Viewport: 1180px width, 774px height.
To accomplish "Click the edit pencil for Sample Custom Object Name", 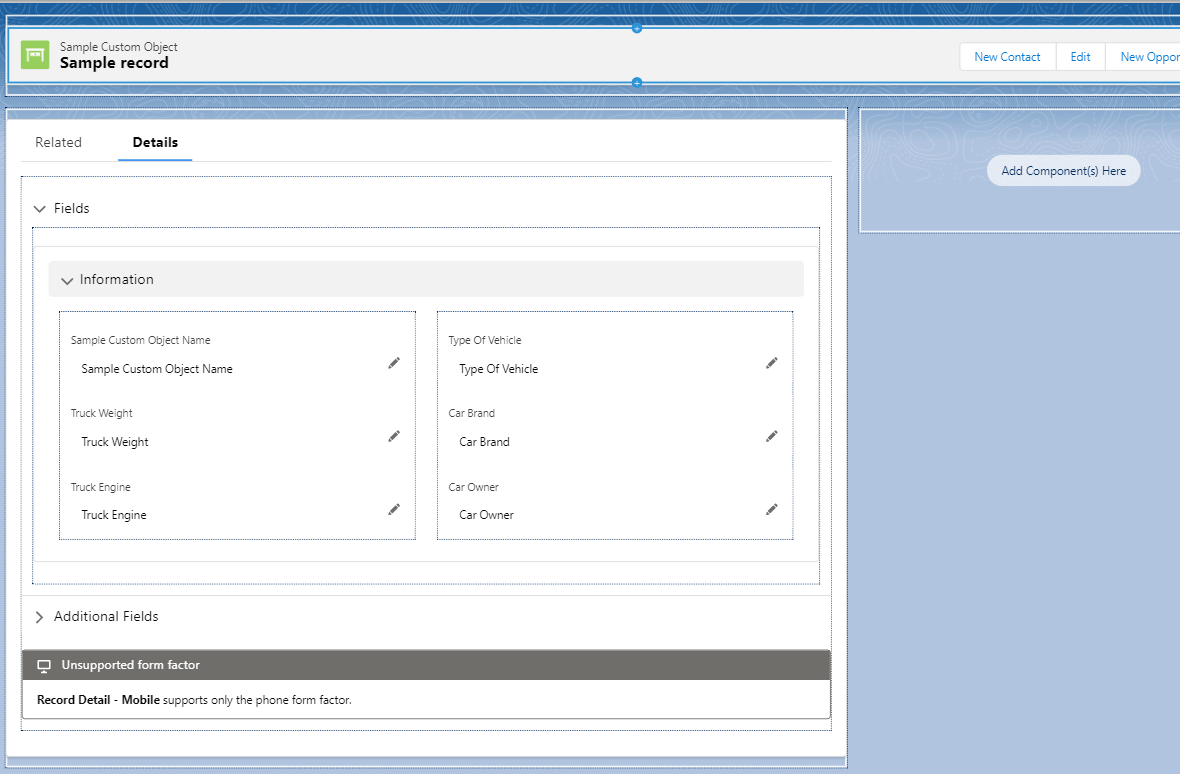I will (x=394, y=363).
